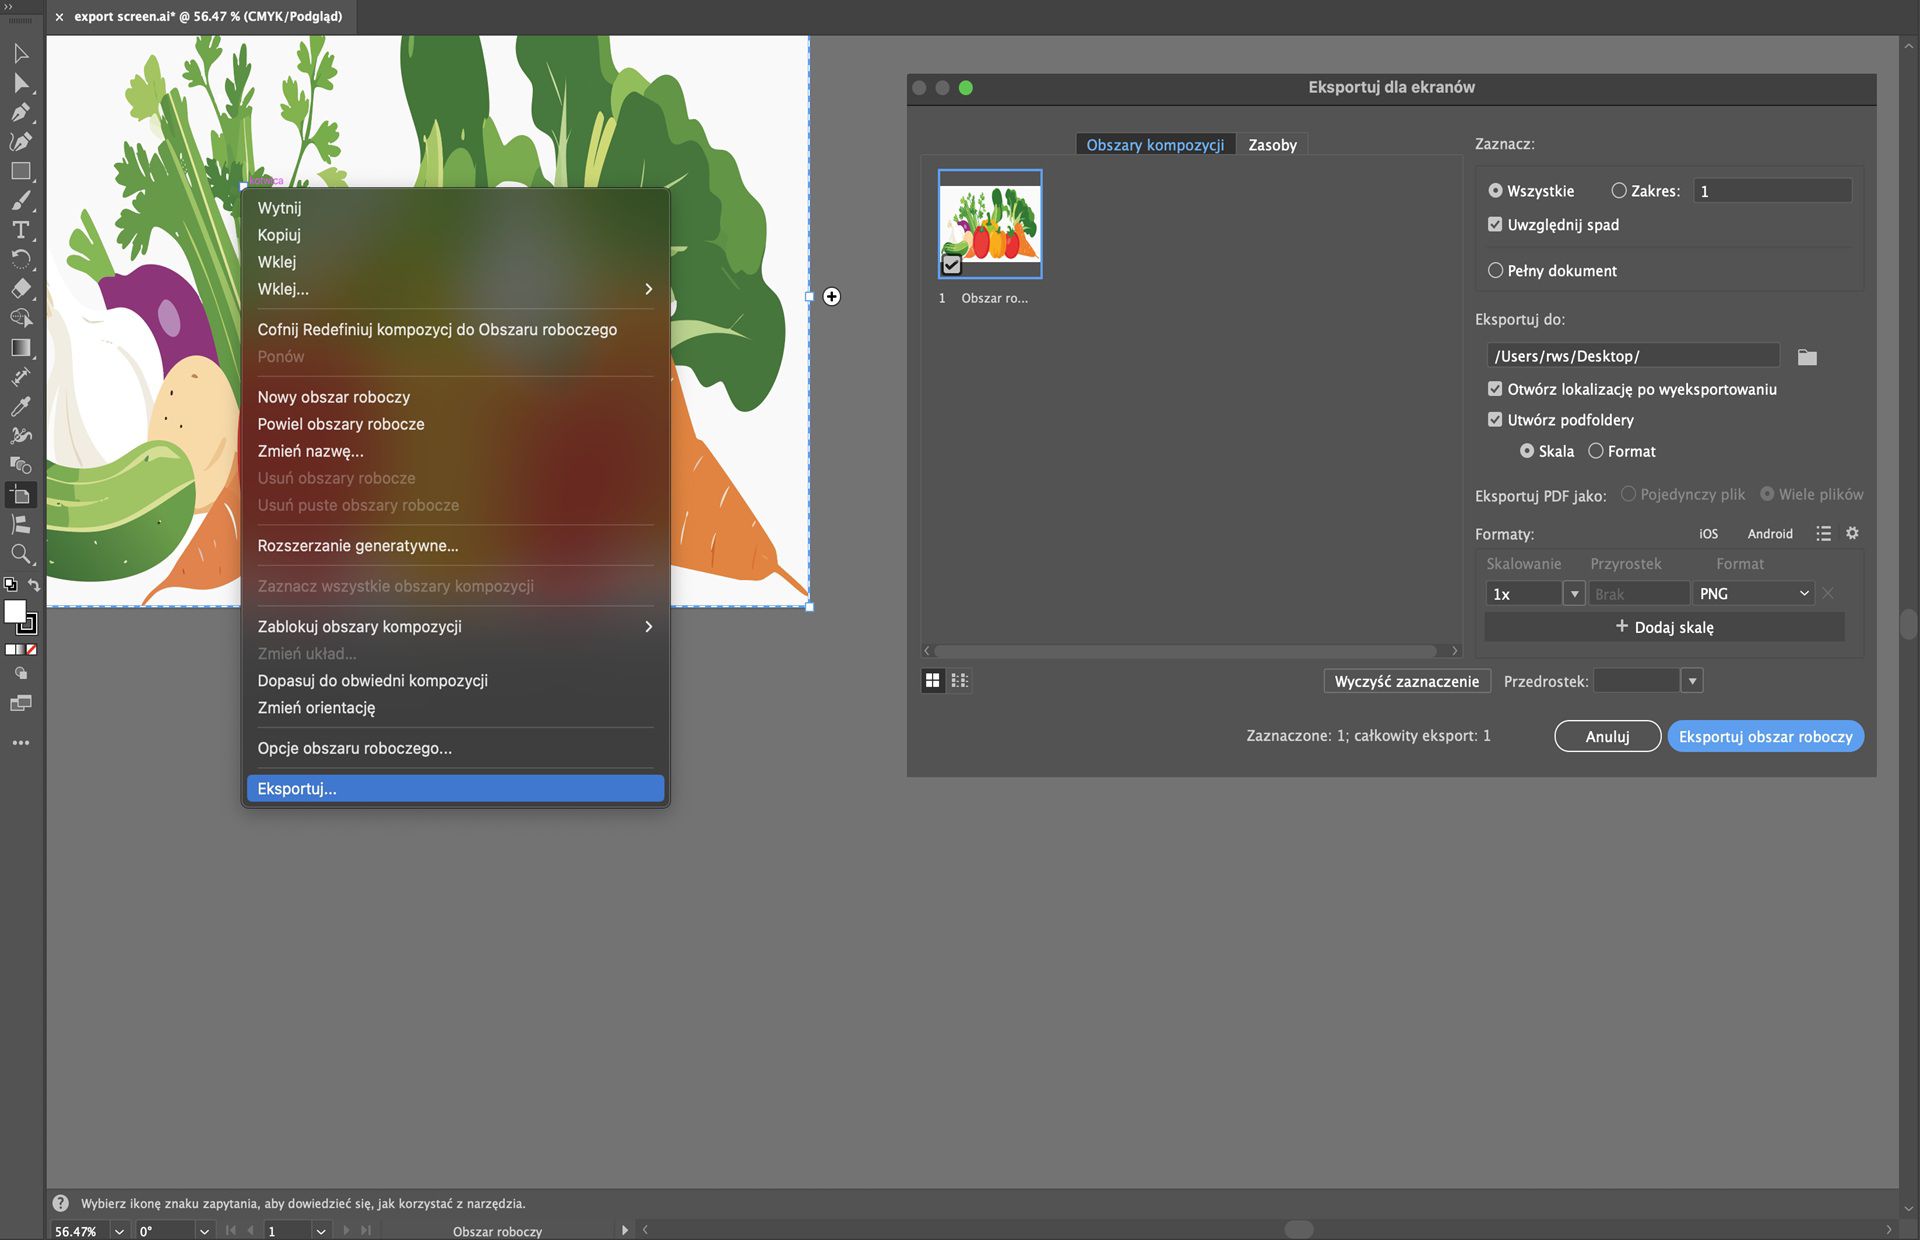Open the Przedrostek dropdown
This screenshot has width=1920, height=1240.
click(1692, 680)
